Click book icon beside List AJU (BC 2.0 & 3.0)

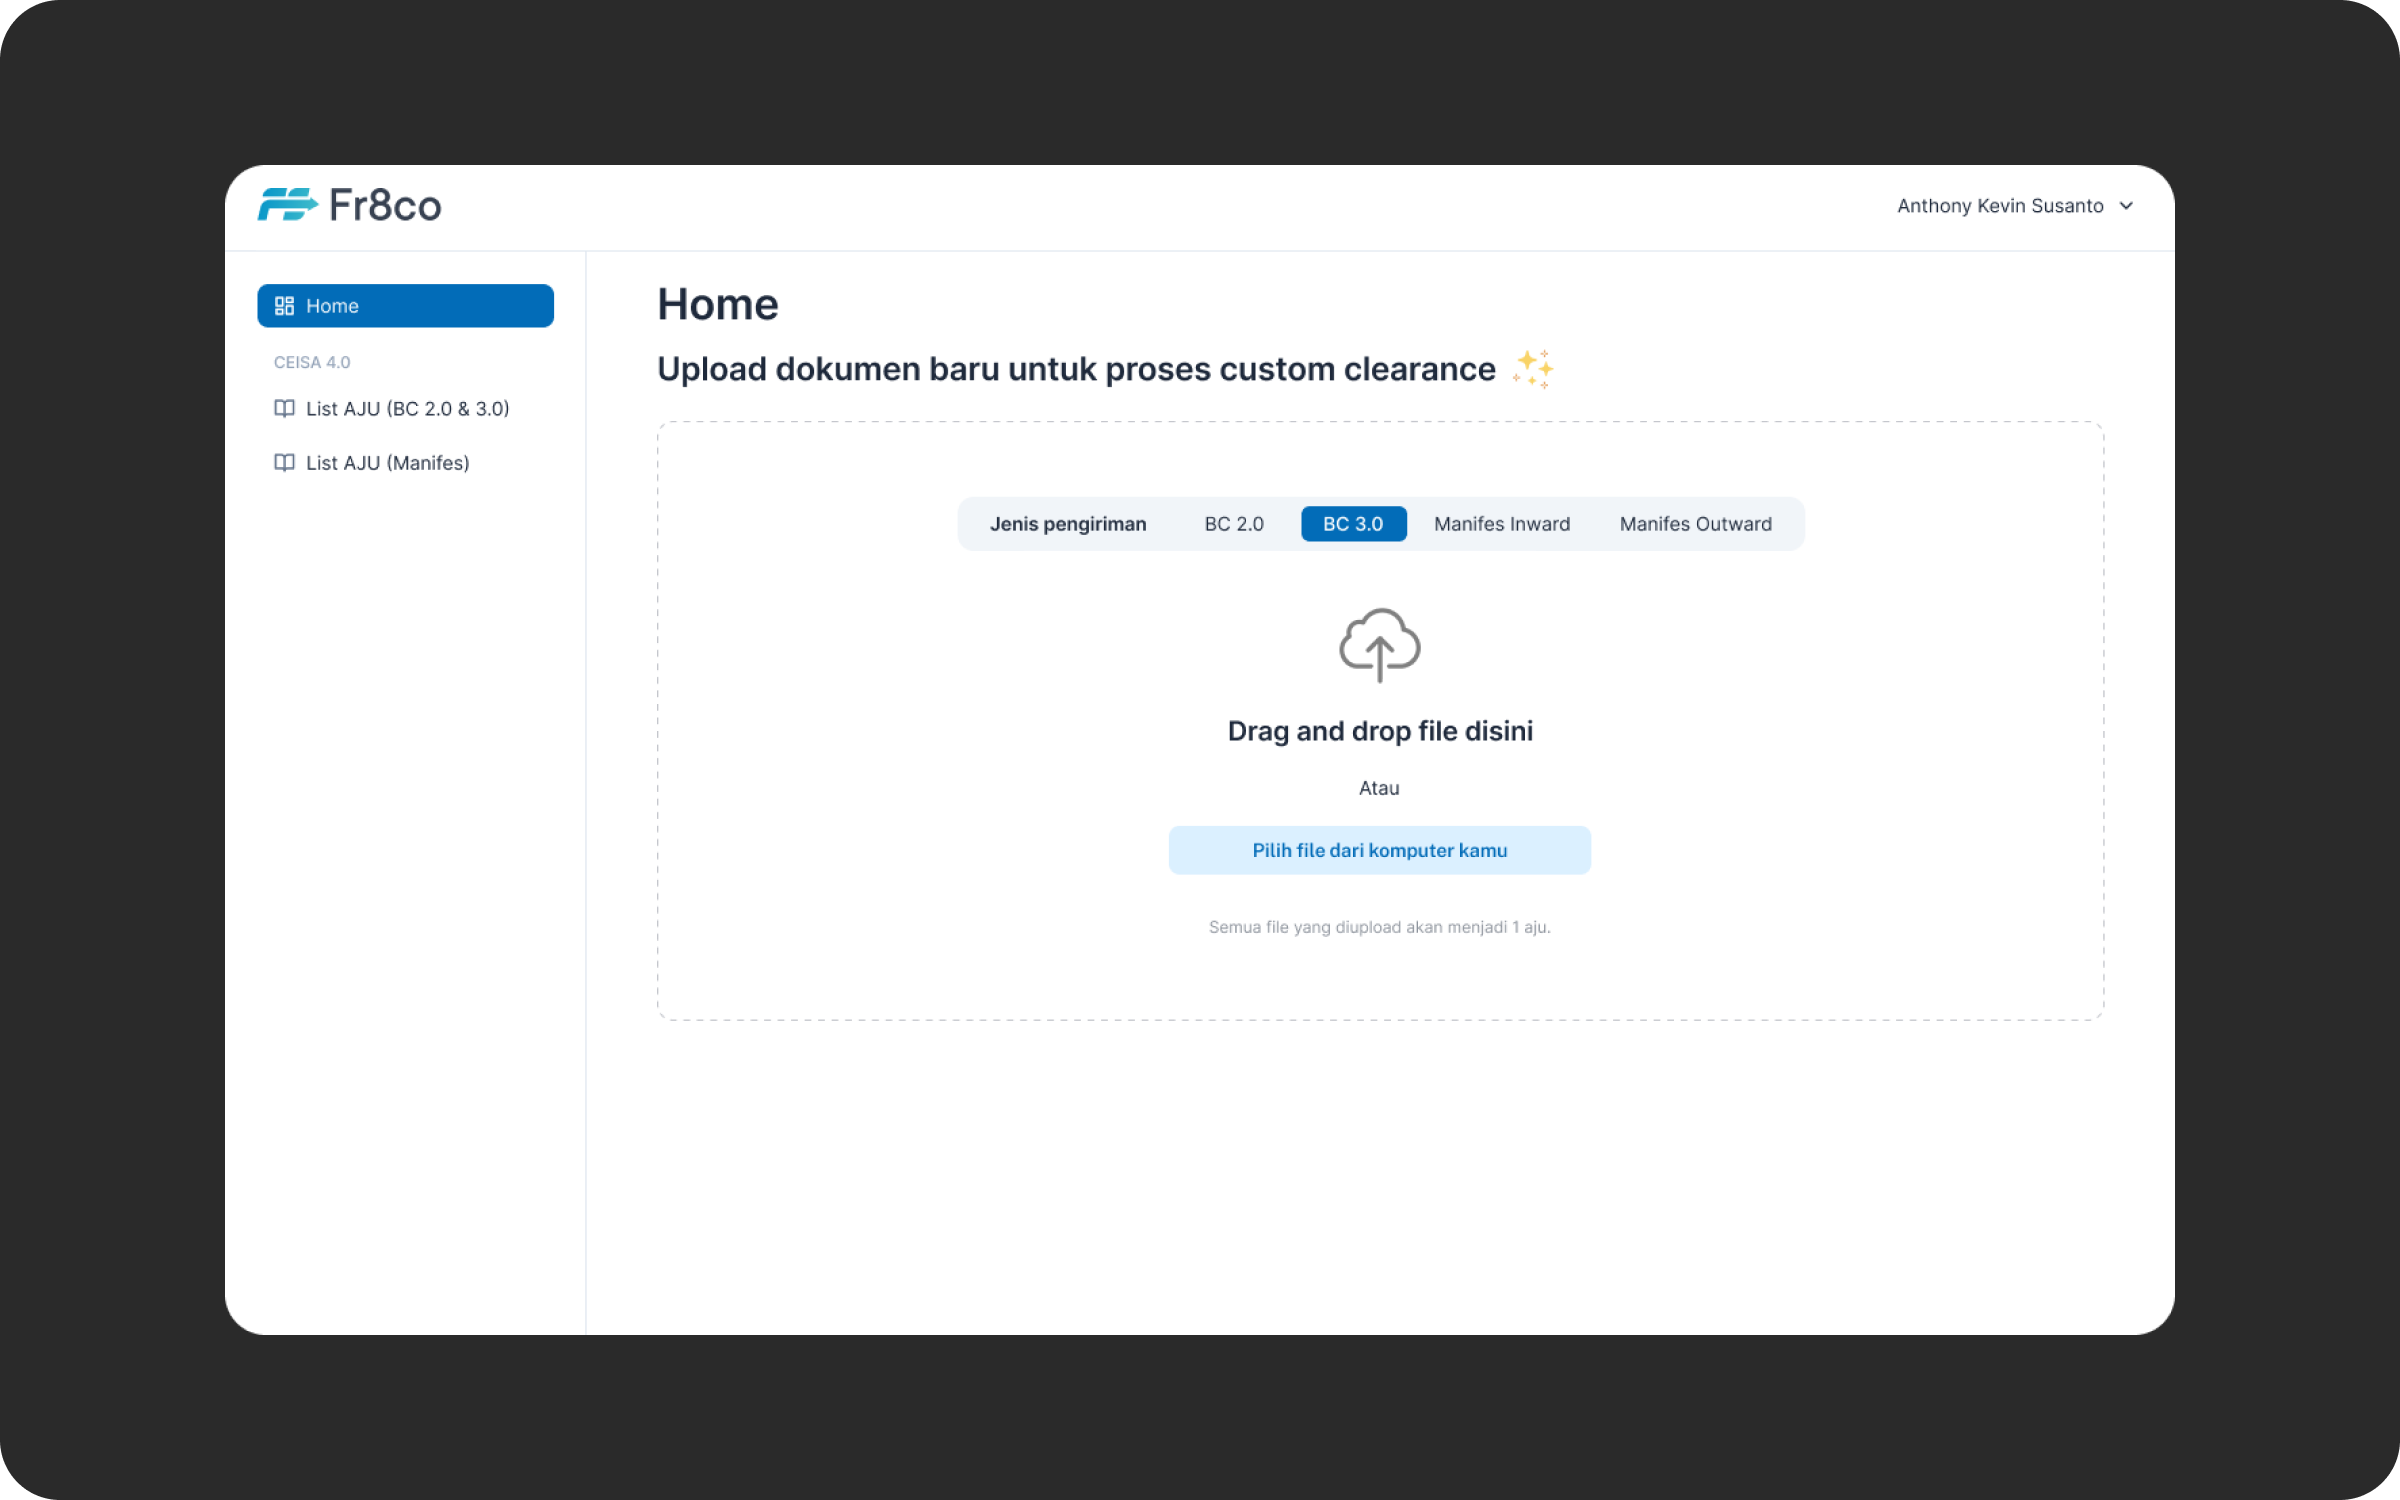tap(284, 409)
